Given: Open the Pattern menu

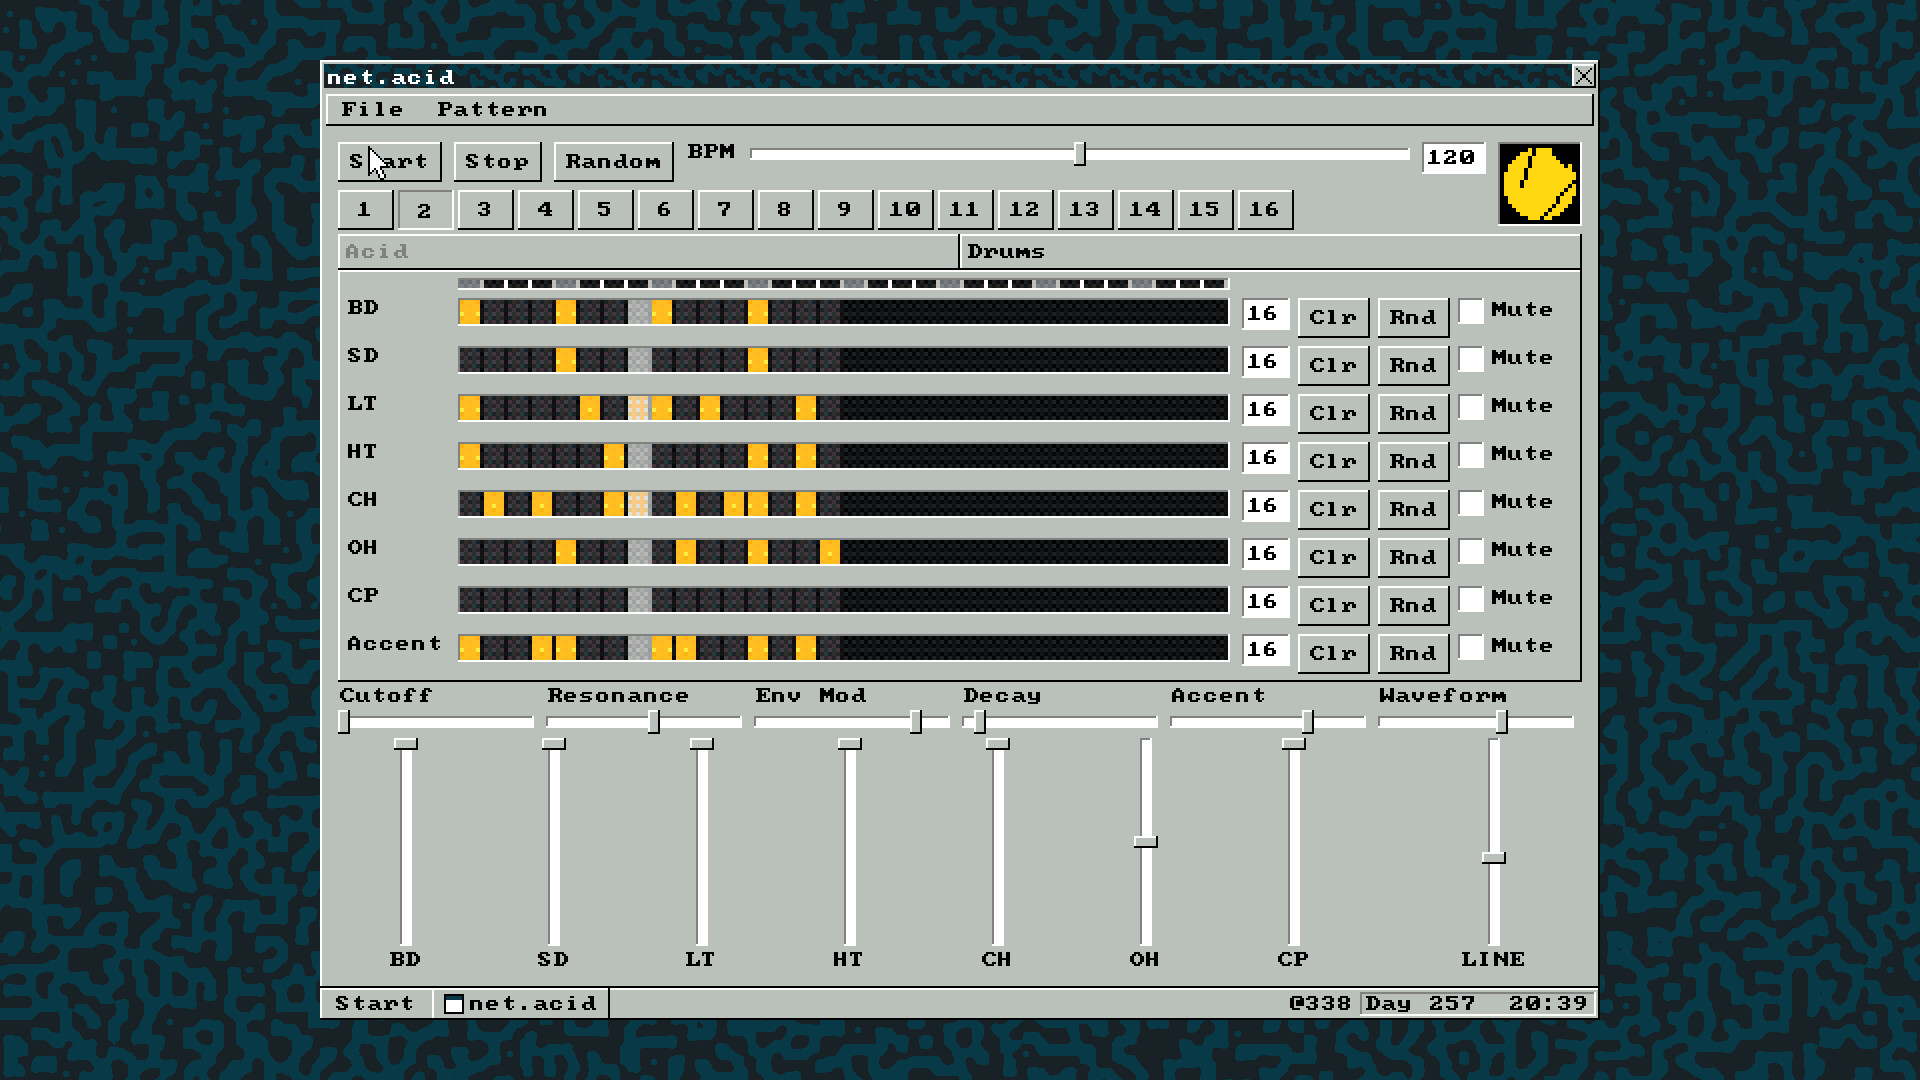Looking at the screenshot, I should click(x=492, y=109).
